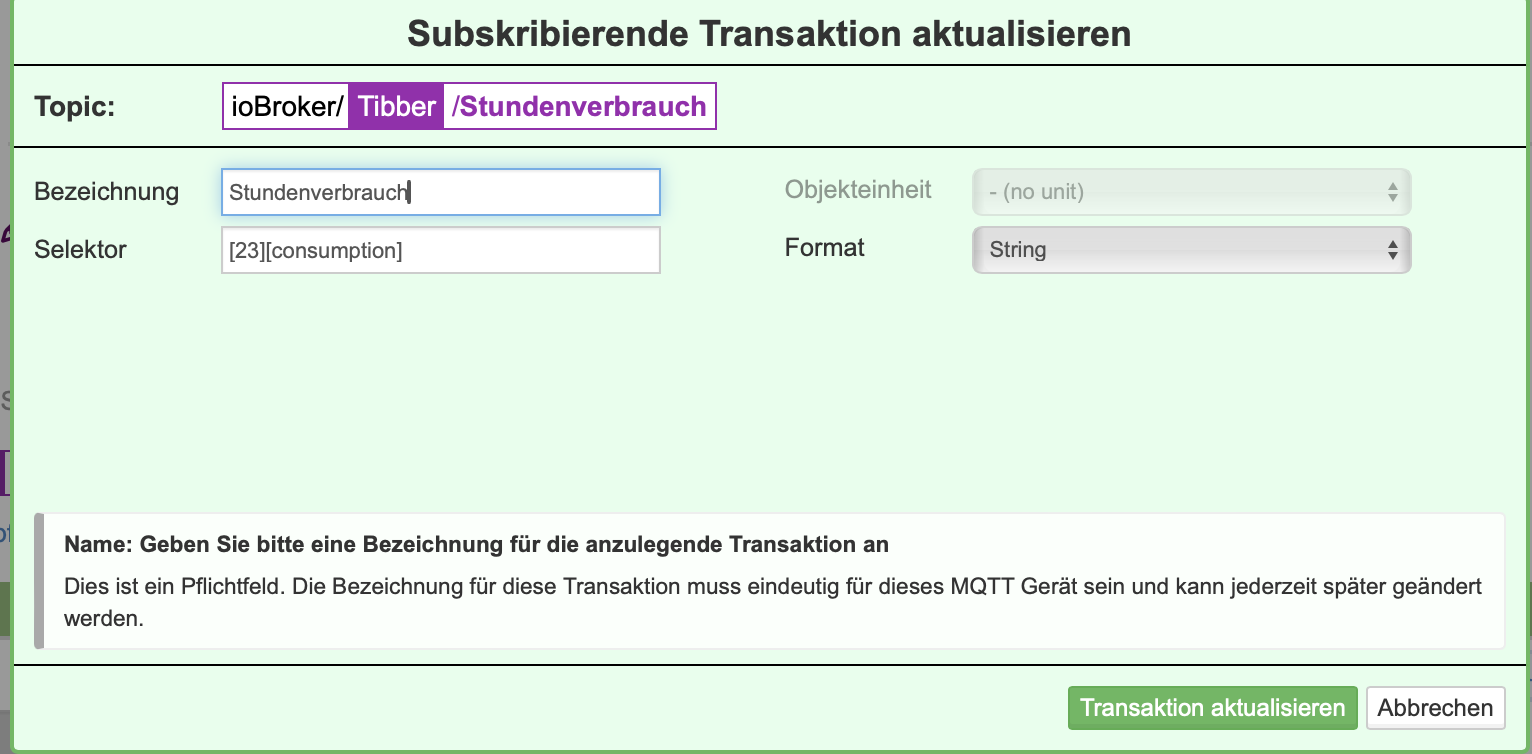Cancel with the Abbrechen button
Viewport: 1532px width, 754px height.
click(1435, 708)
